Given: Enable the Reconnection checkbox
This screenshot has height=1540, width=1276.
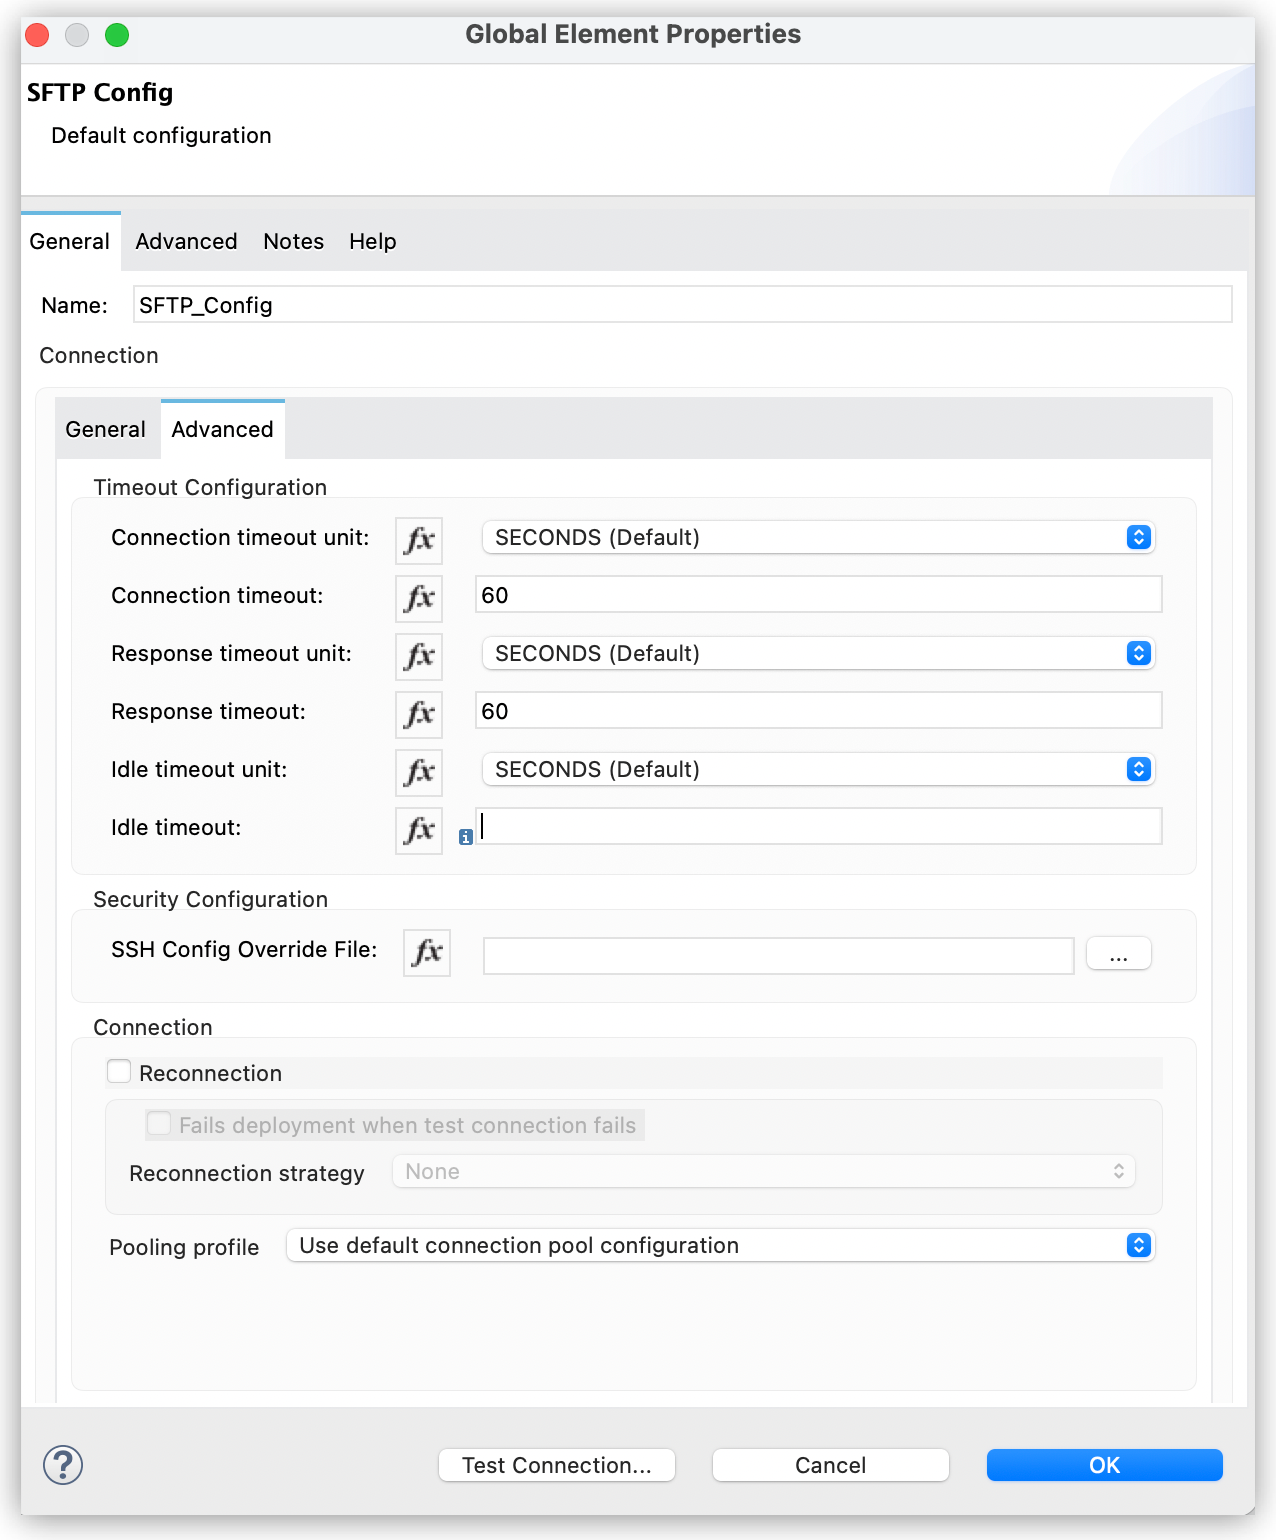Looking at the screenshot, I should point(119,1072).
